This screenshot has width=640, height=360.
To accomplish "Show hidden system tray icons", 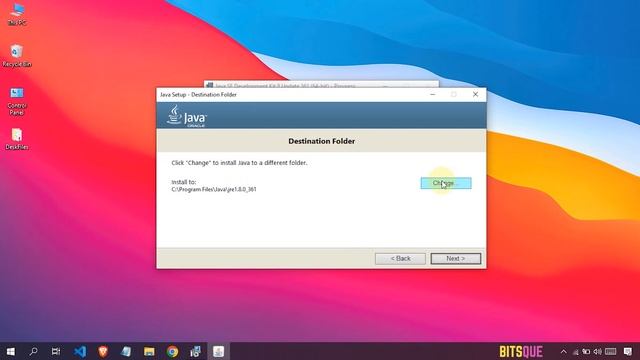I will 564,351.
